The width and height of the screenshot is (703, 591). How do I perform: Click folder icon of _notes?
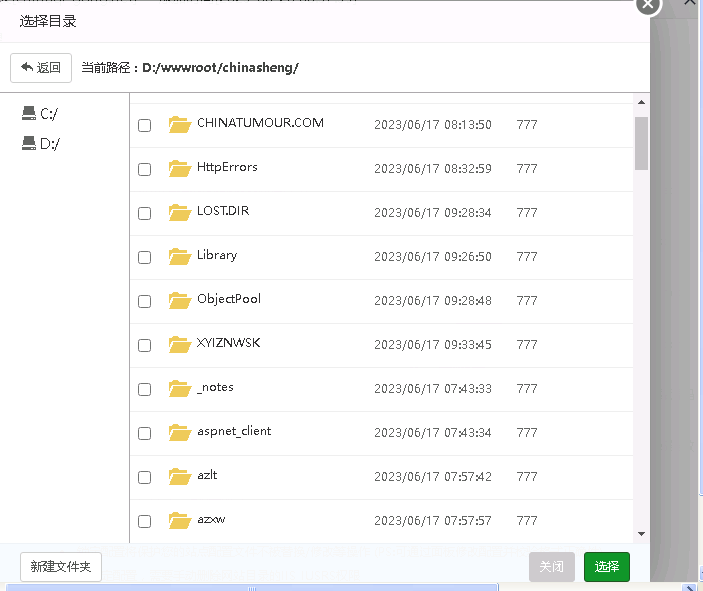[x=180, y=388]
